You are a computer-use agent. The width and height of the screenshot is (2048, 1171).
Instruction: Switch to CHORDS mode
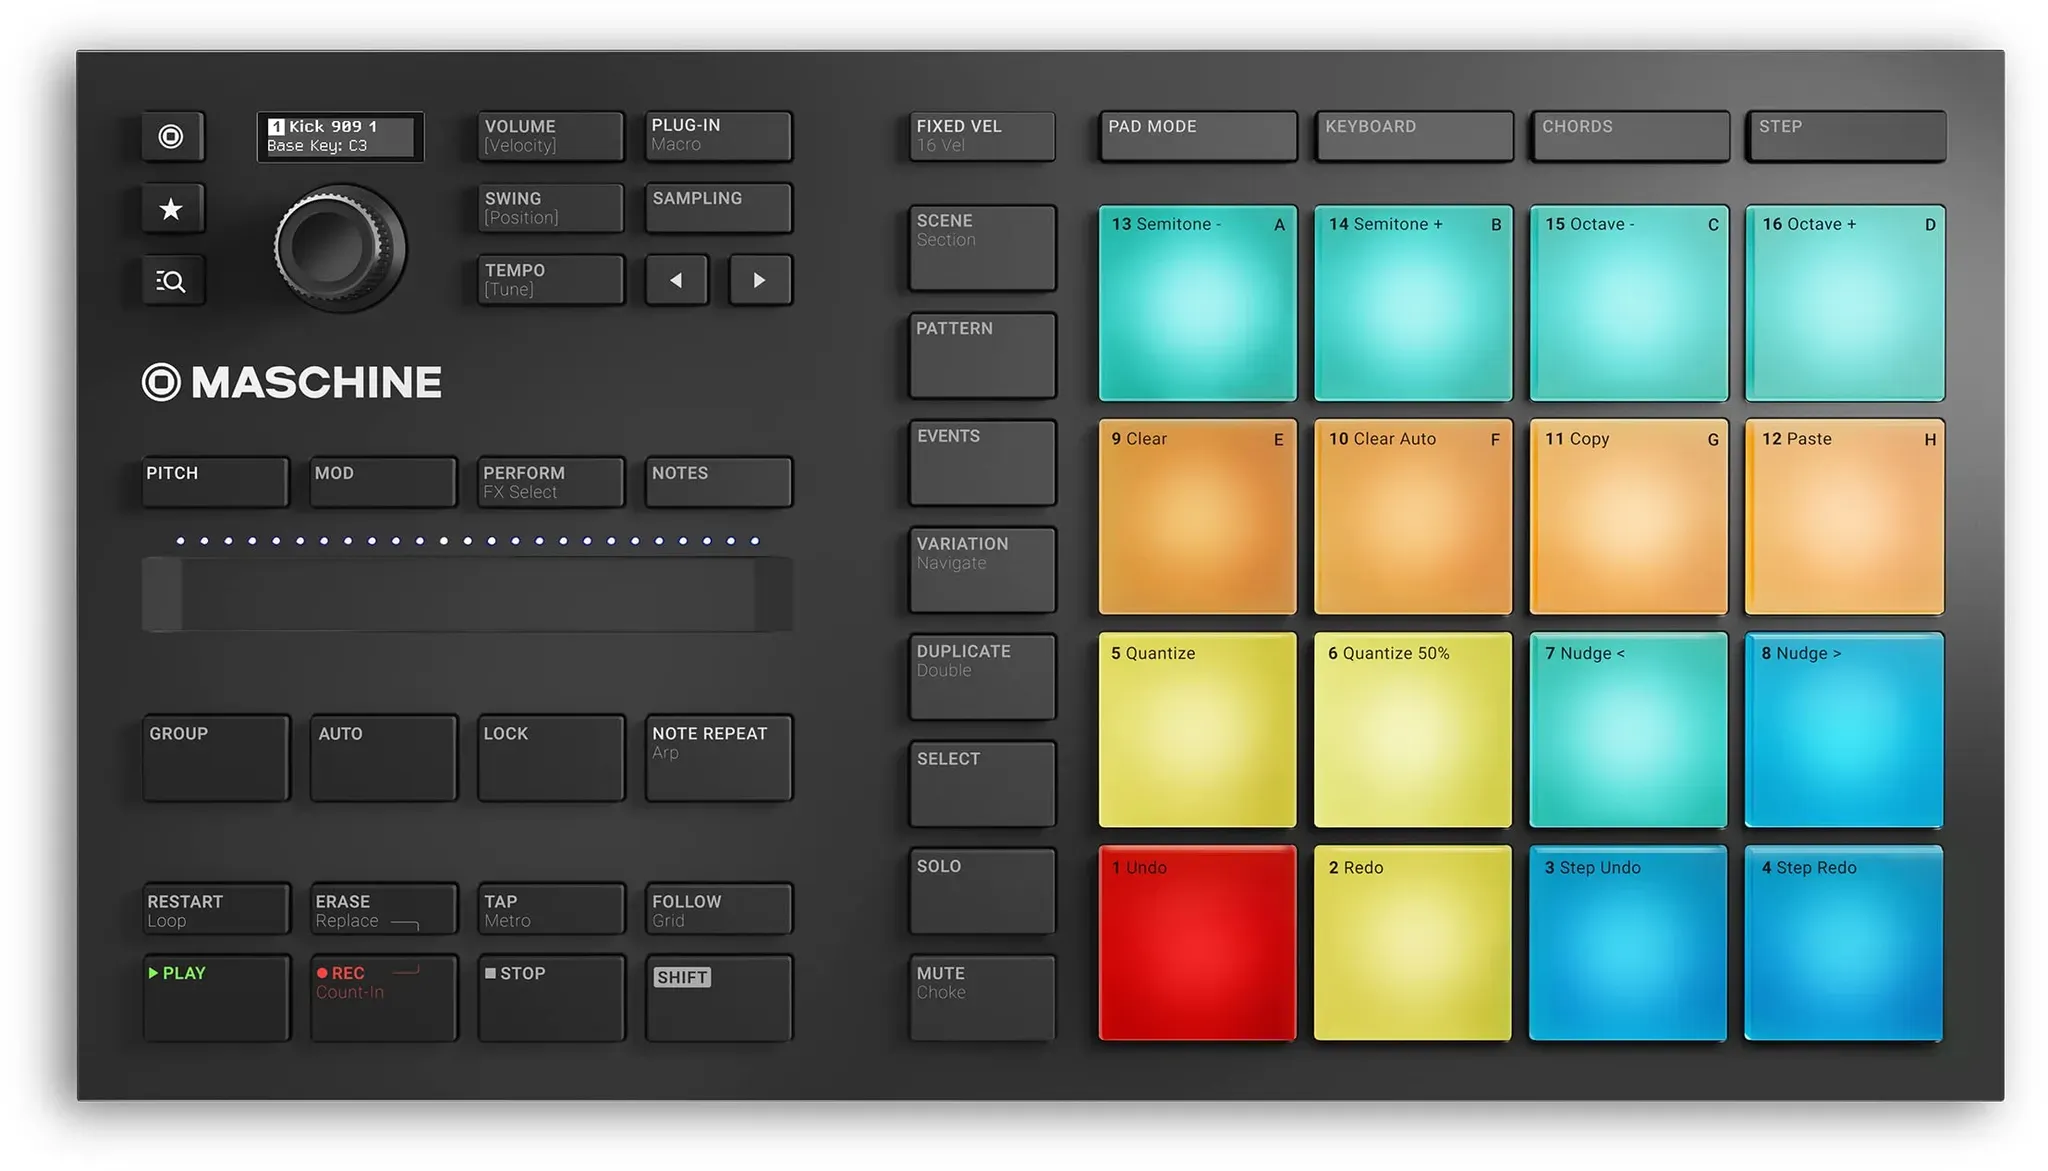pos(1630,136)
